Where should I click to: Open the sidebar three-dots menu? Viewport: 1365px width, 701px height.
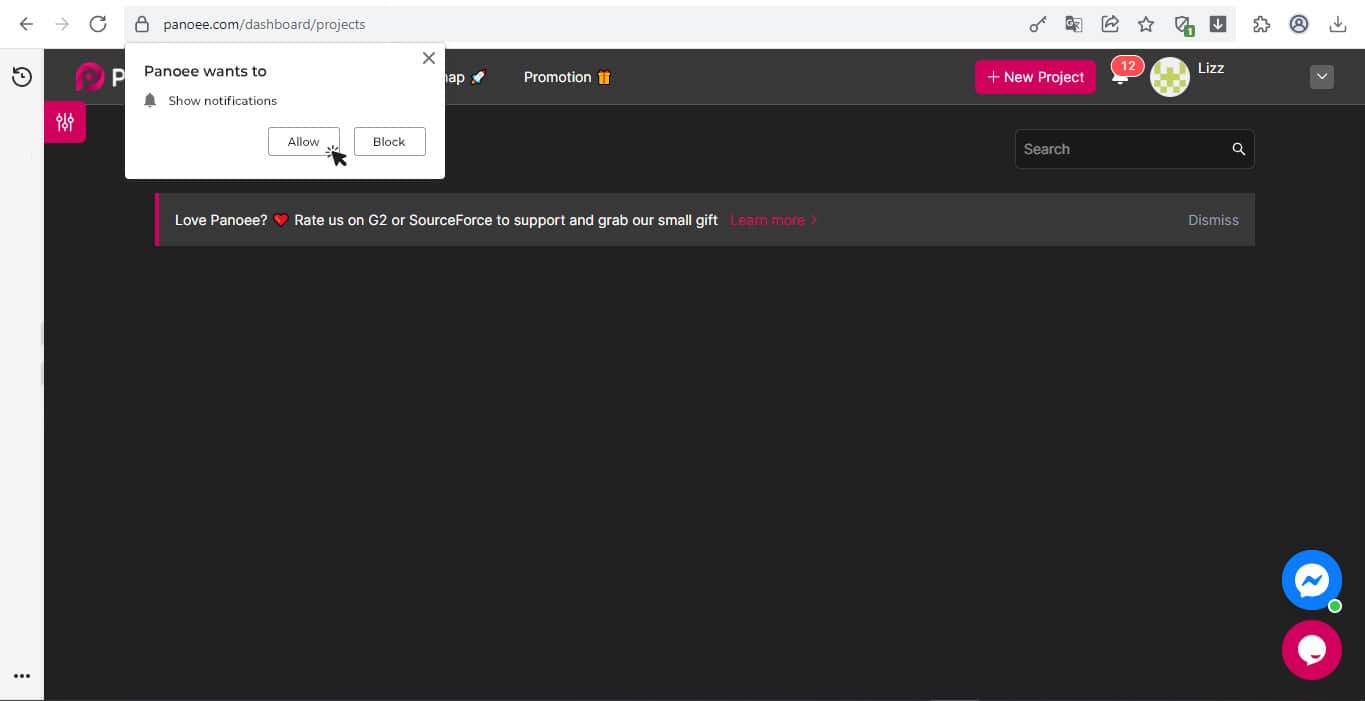pos(22,676)
